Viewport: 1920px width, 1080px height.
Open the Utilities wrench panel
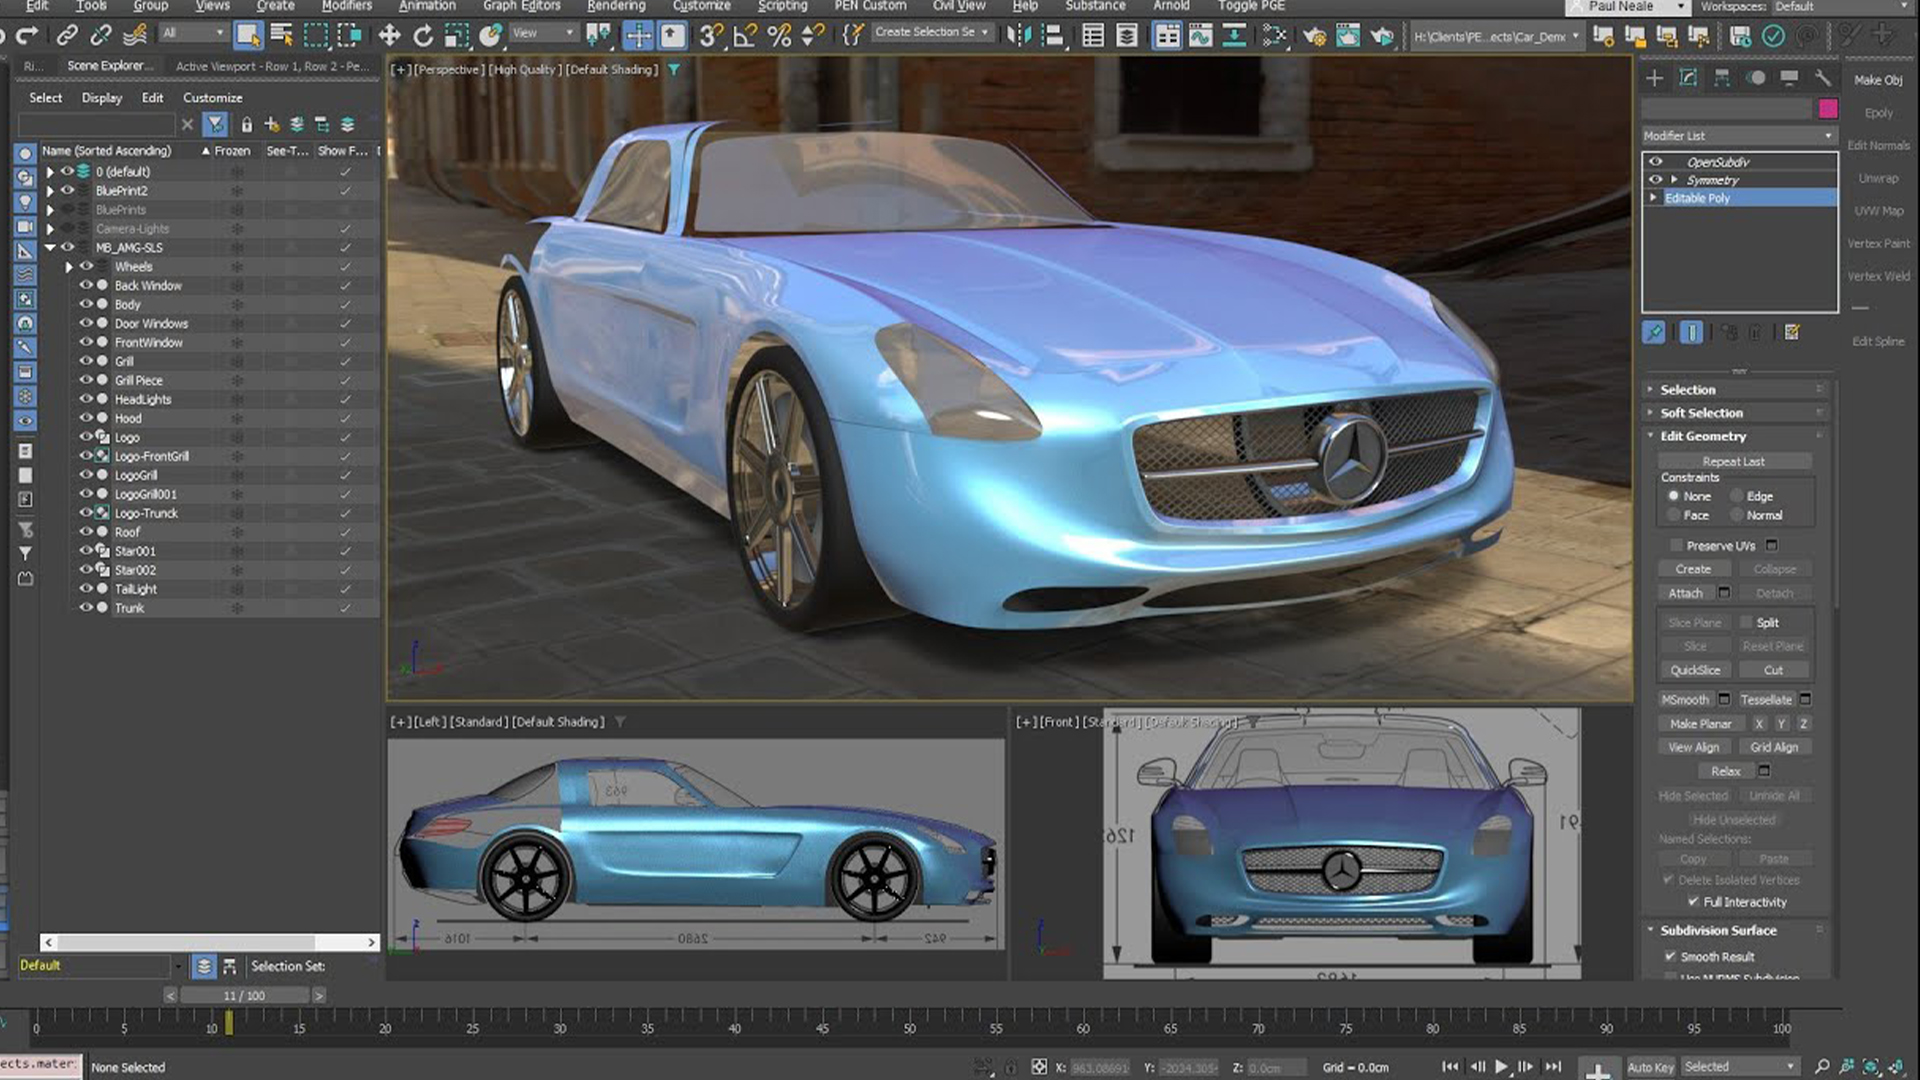[x=1823, y=78]
